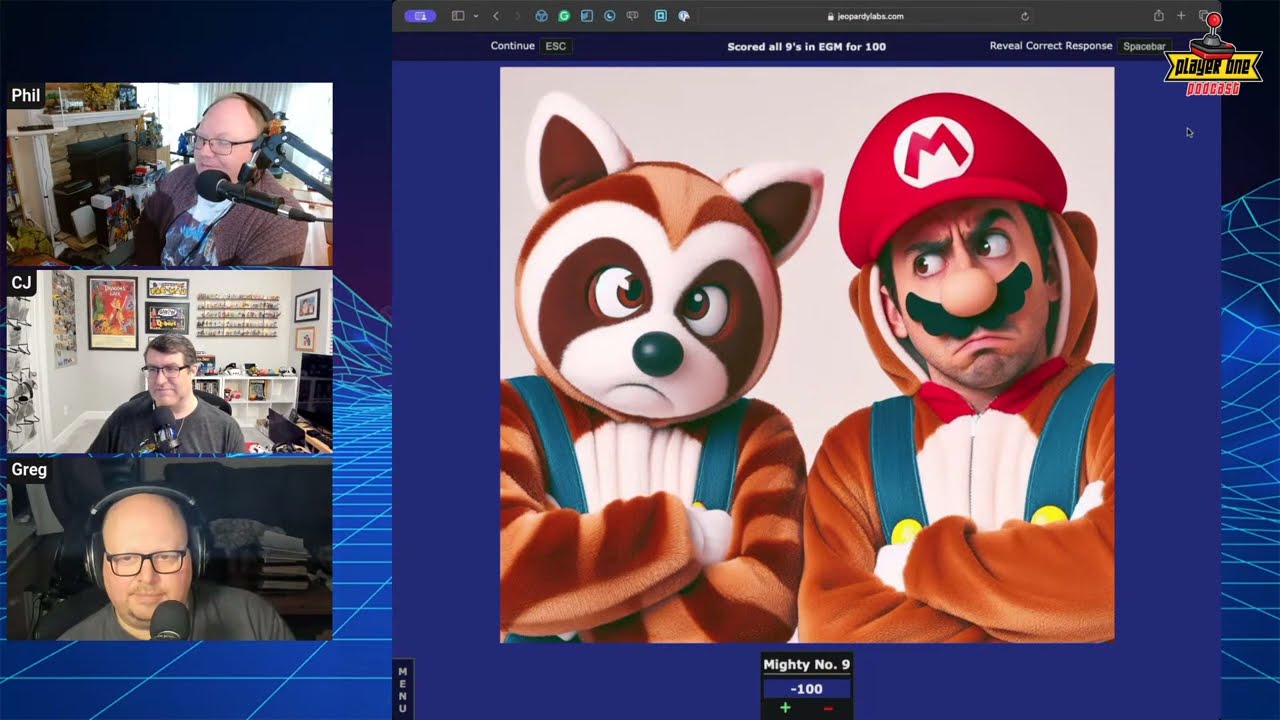Click the Player One Podcast logo
The image size is (1280, 720).
1213,56
